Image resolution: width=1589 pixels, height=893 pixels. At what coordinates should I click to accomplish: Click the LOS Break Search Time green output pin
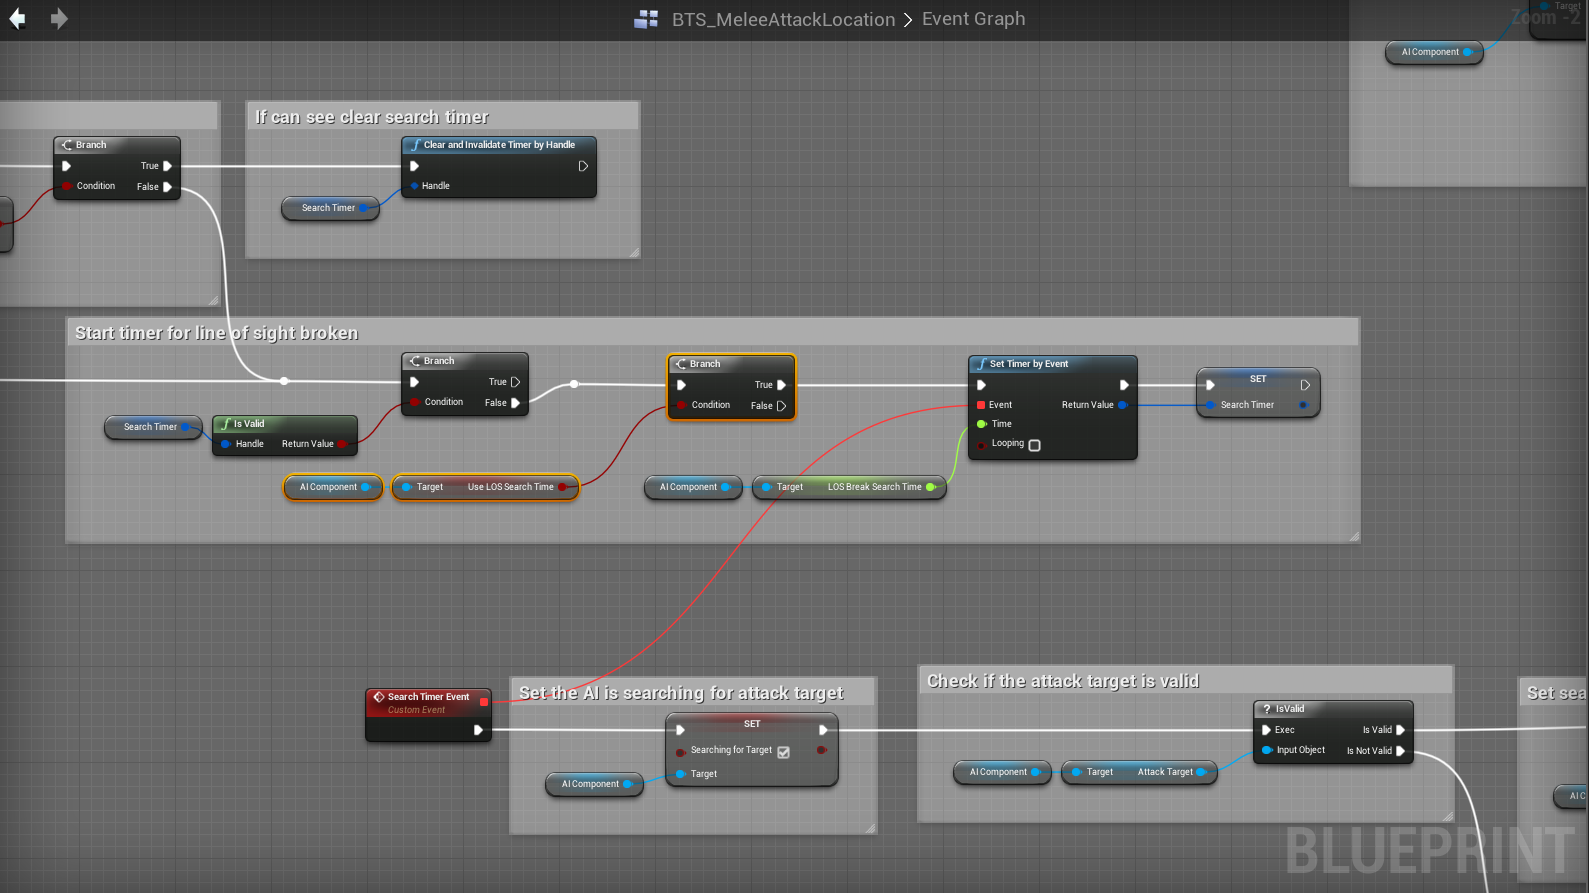pos(931,487)
